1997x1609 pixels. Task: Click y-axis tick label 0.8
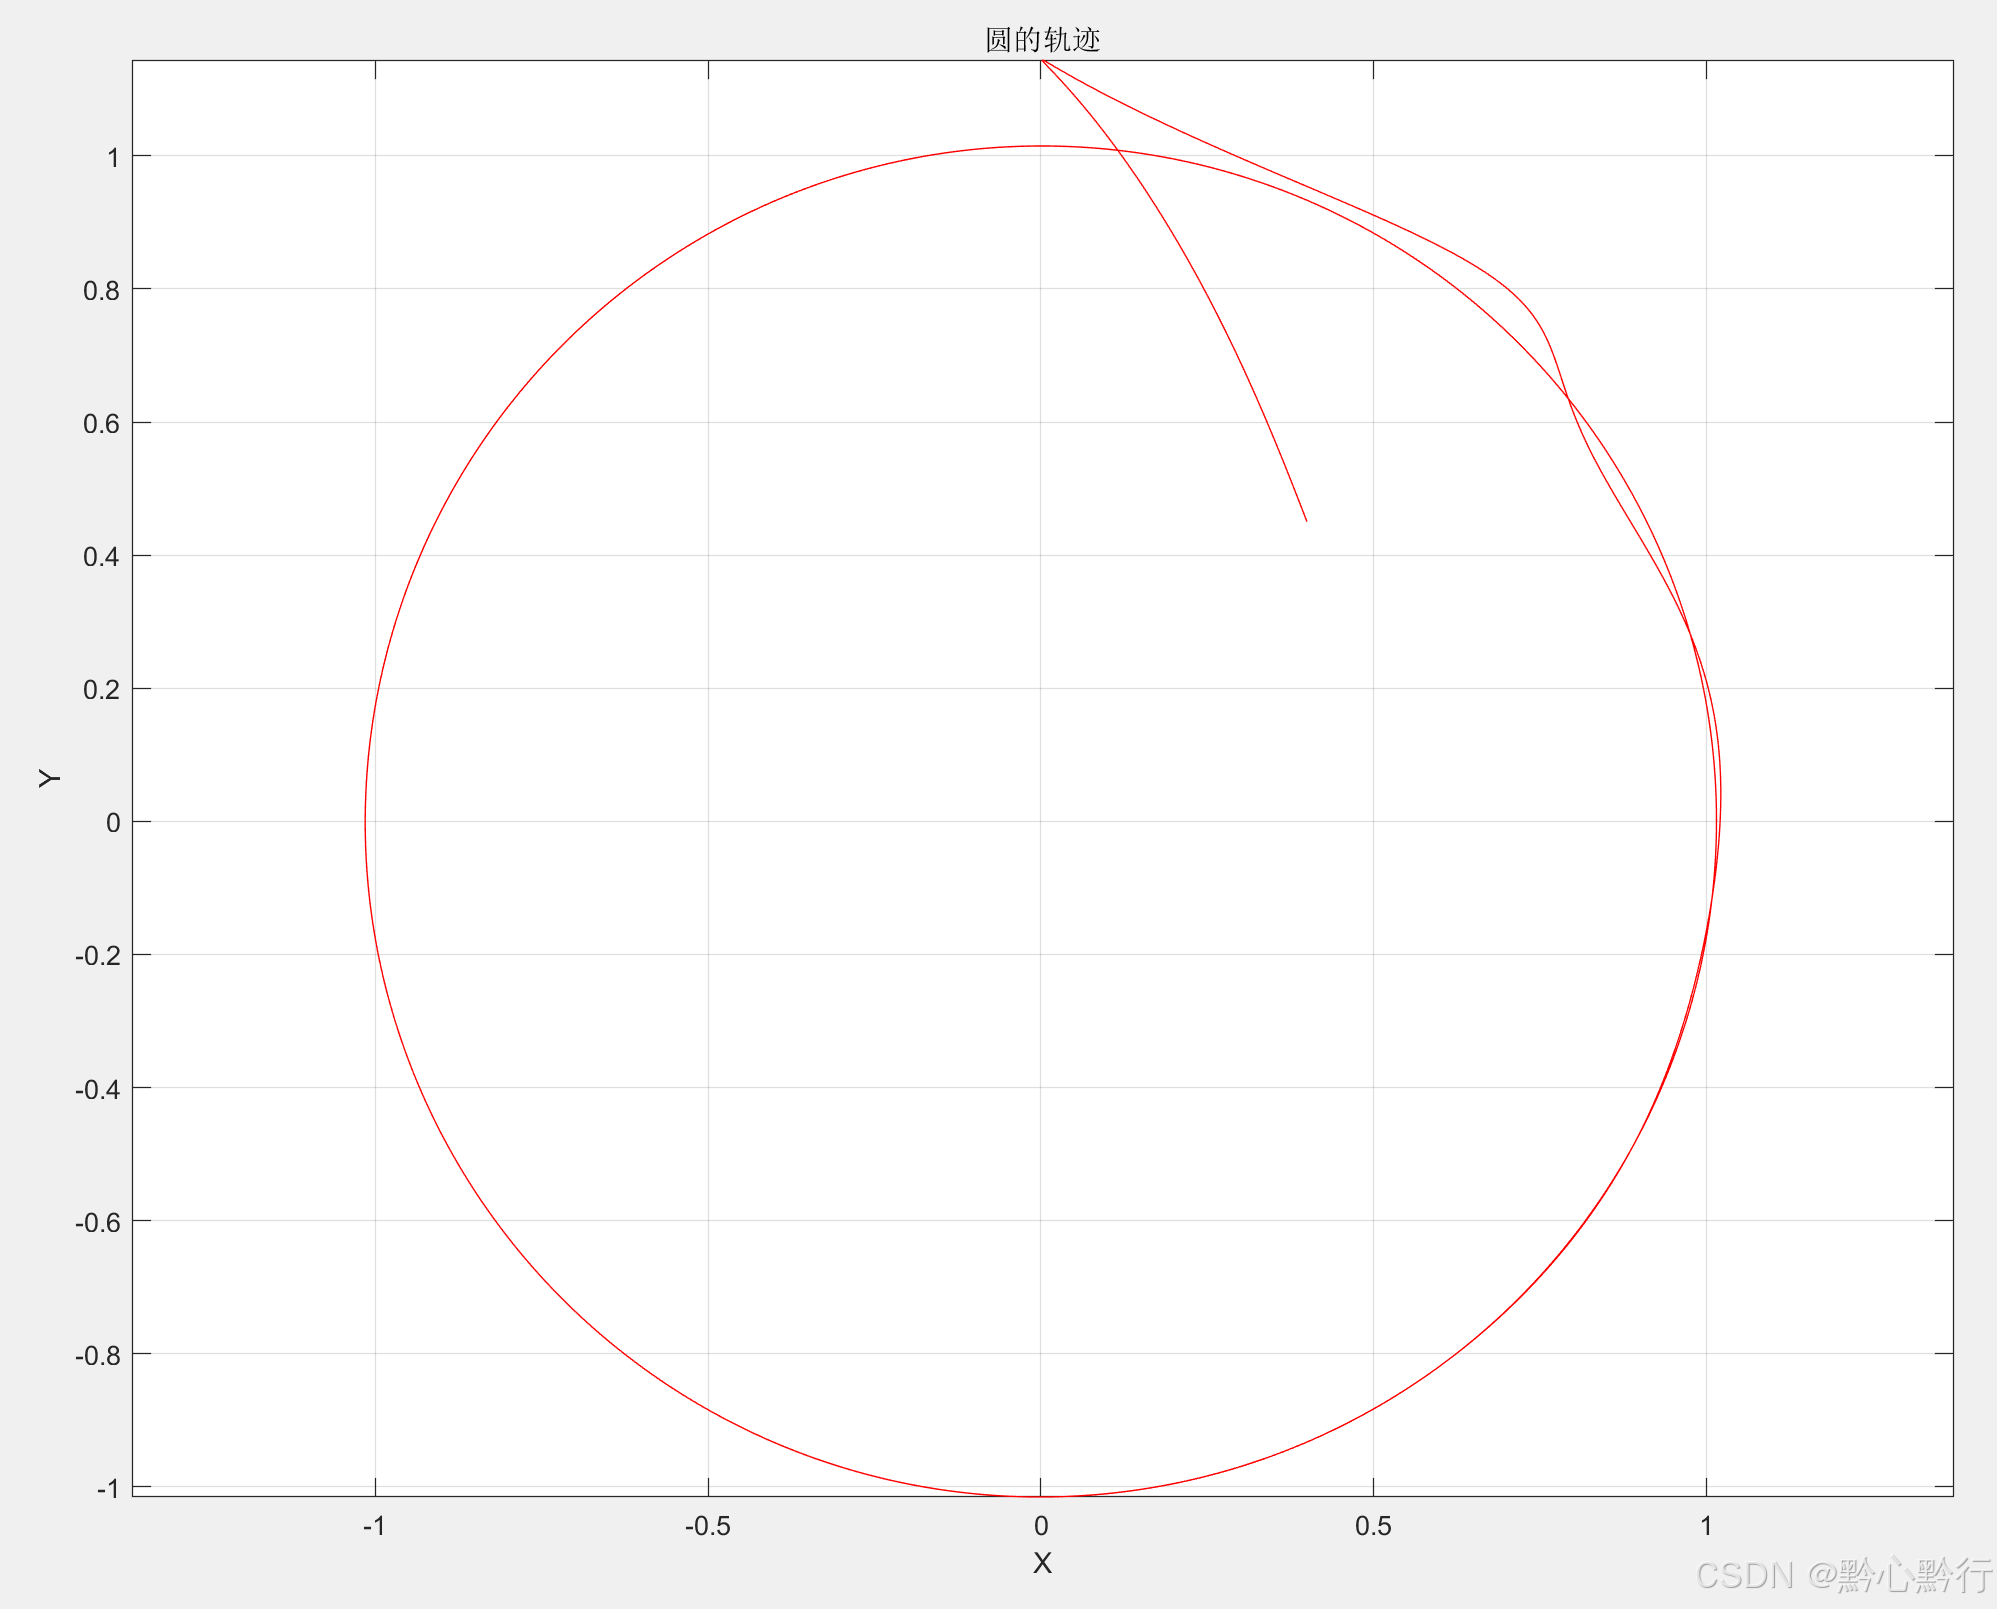pos(101,290)
